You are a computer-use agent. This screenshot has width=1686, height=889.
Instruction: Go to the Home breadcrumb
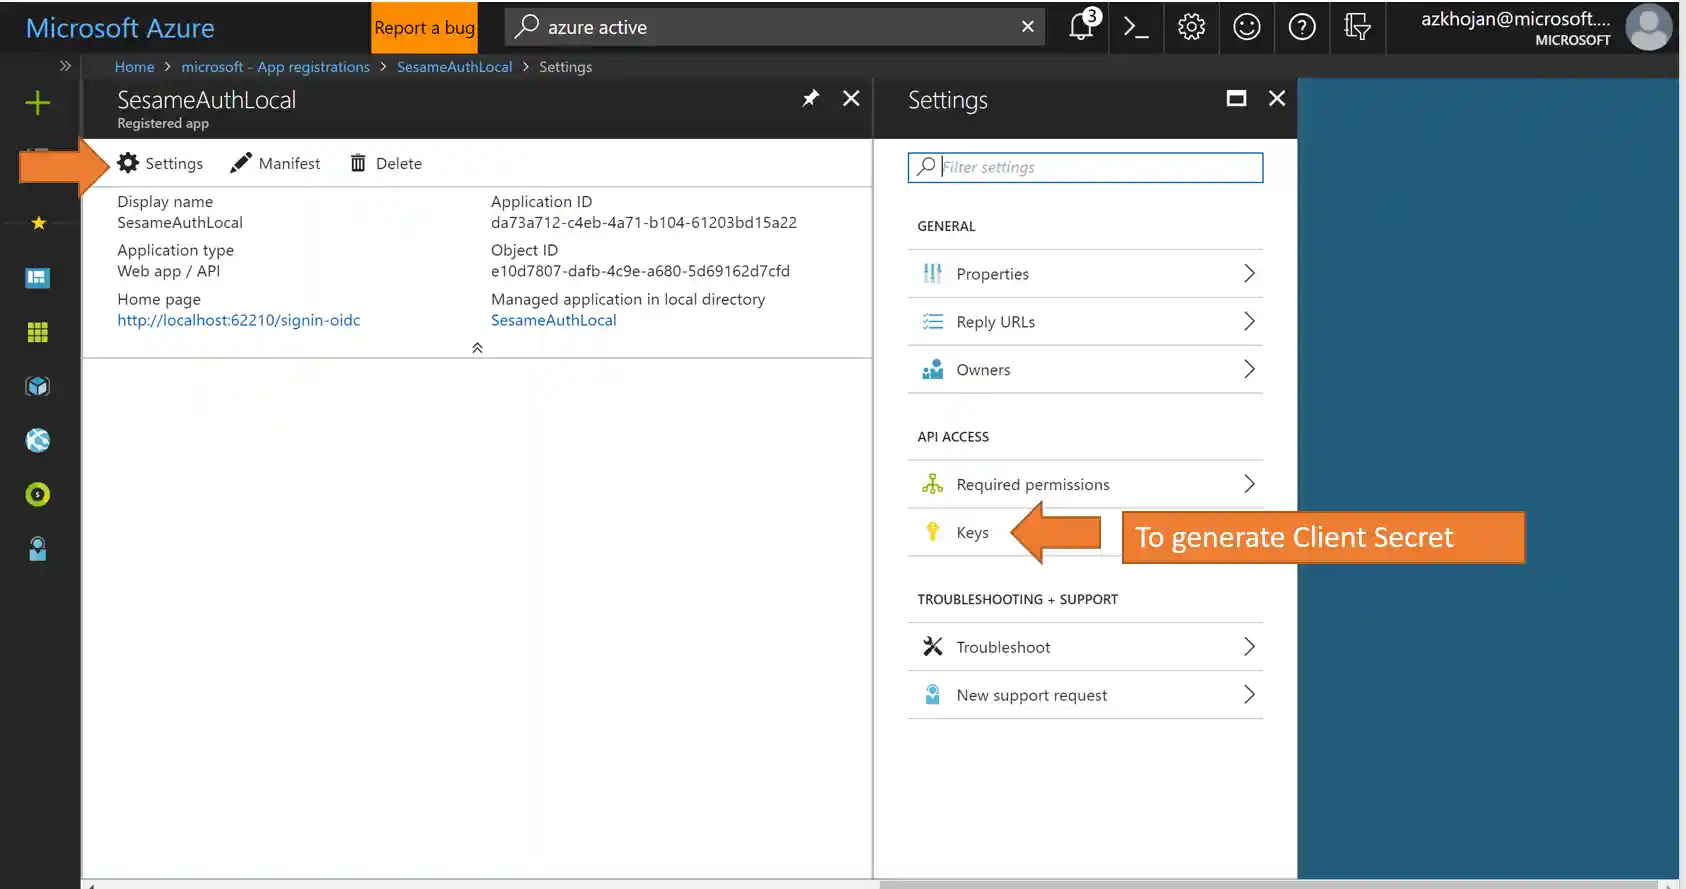point(135,67)
